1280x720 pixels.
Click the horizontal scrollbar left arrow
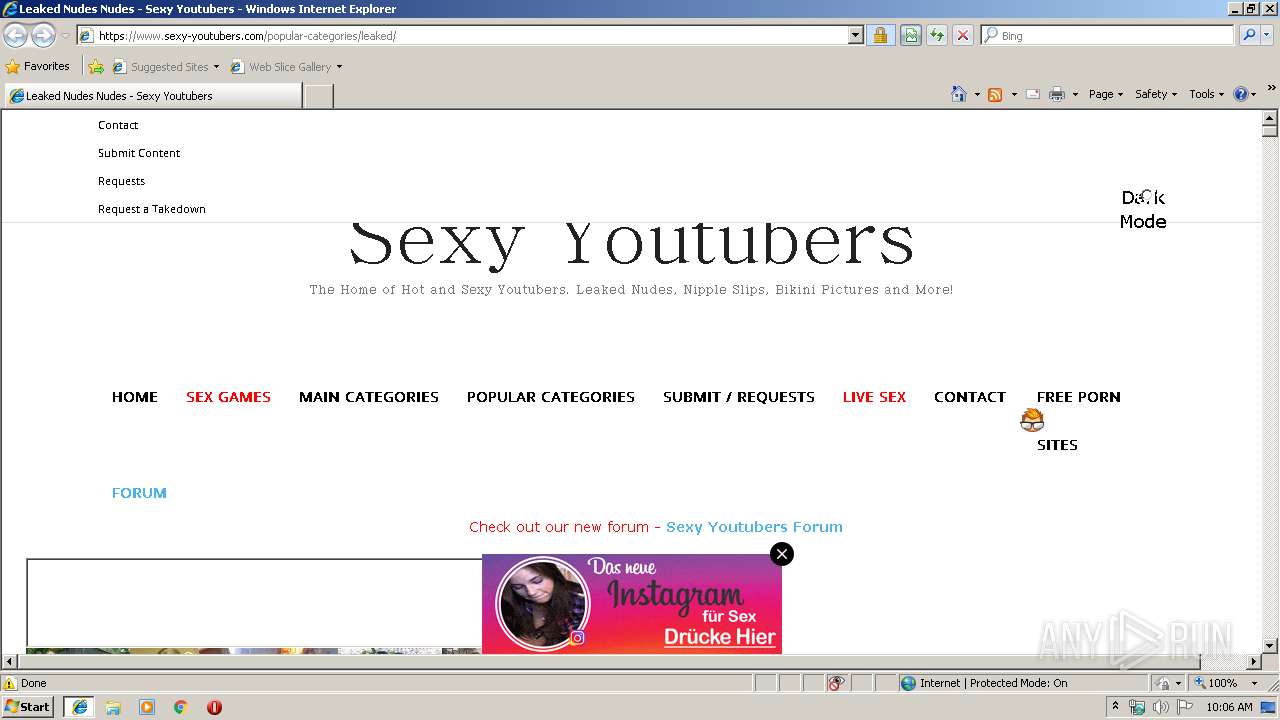pyautogui.click(x=9, y=662)
